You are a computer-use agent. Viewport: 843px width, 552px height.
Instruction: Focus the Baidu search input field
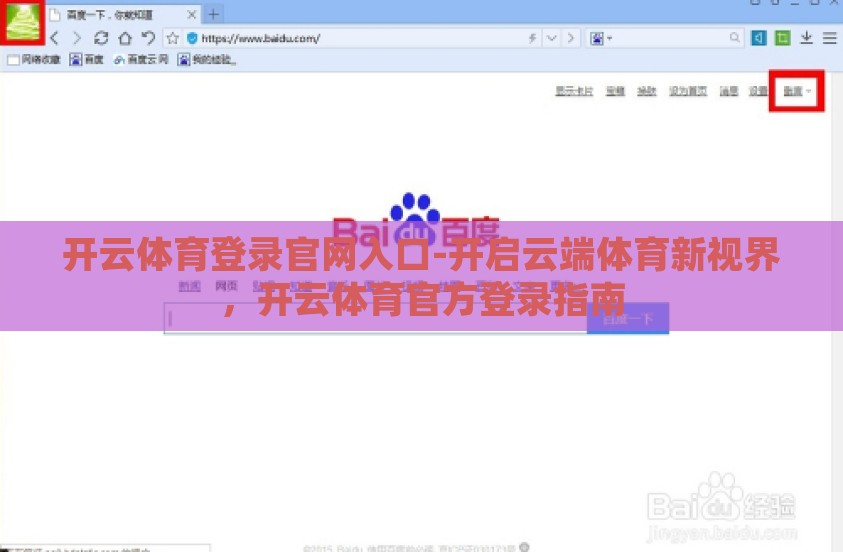click(375, 319)
